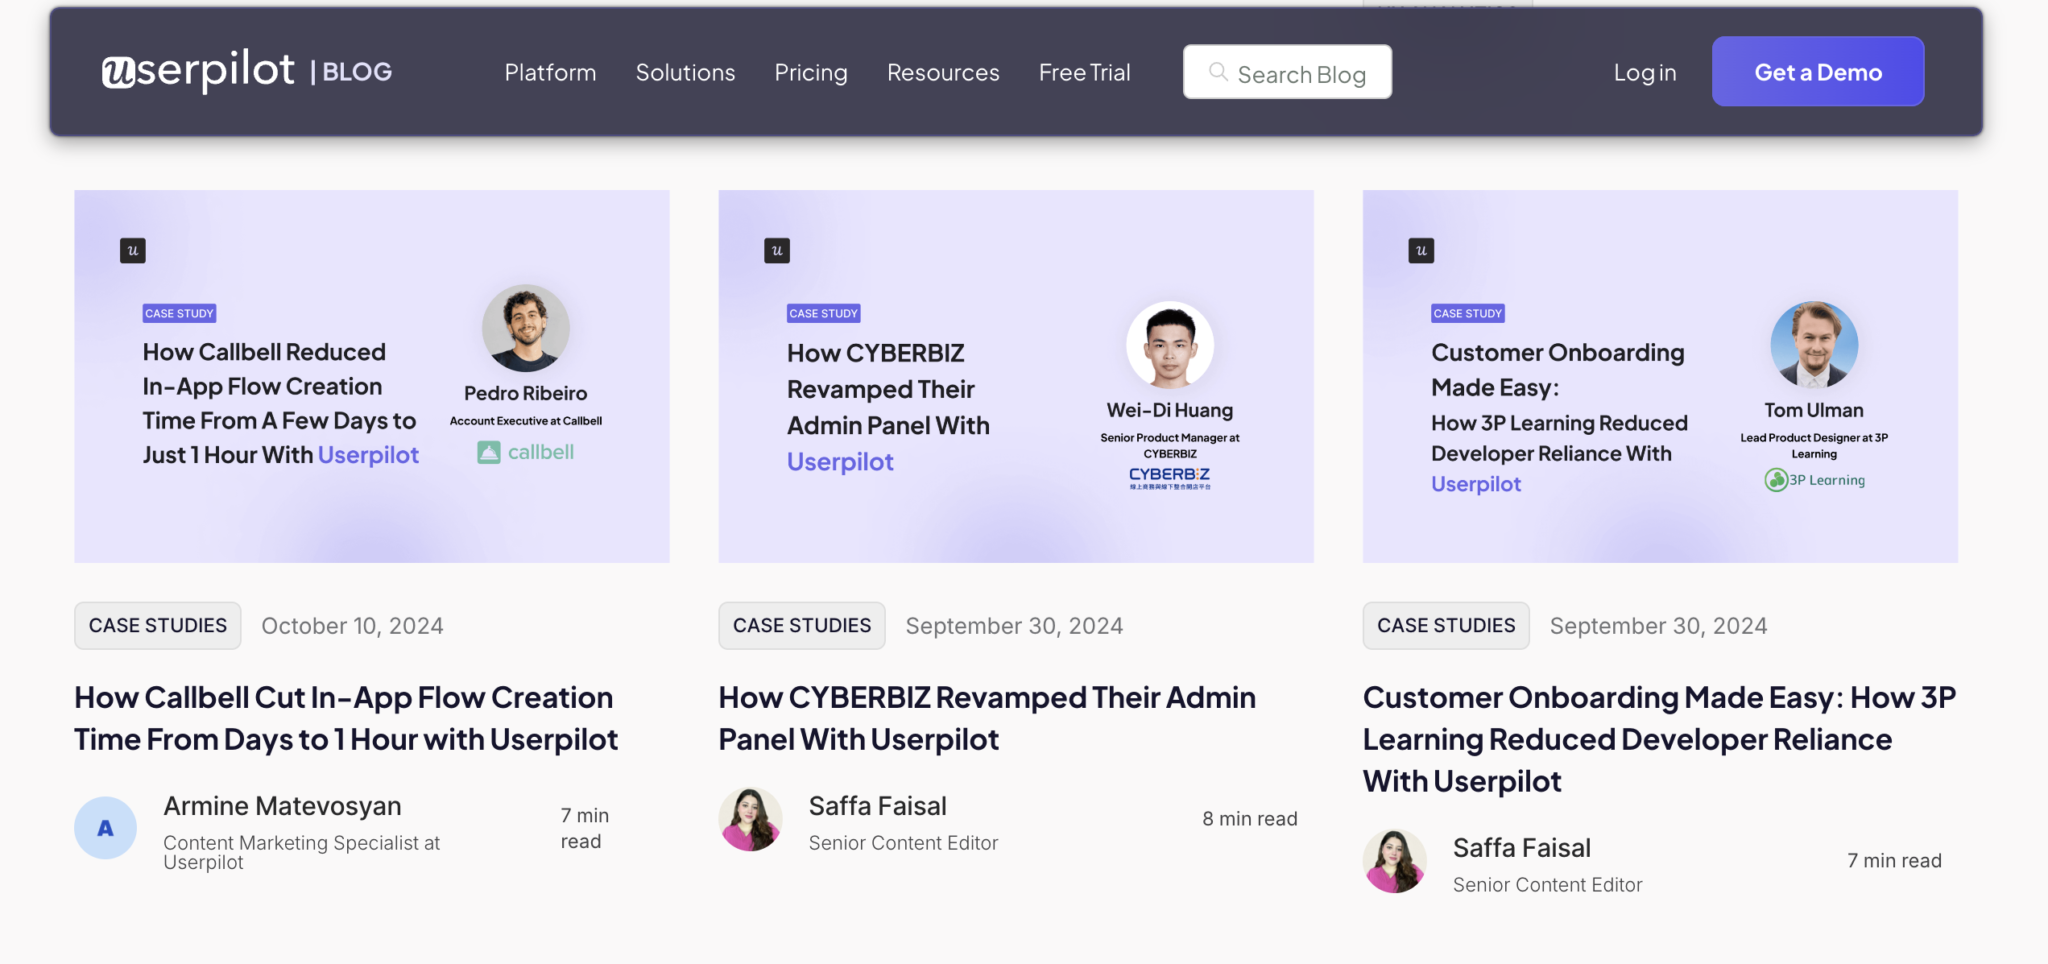Open the CYBERBIZ case study thumbnail
This screenshot has width=2048, height=964.
pos(1015,376)
